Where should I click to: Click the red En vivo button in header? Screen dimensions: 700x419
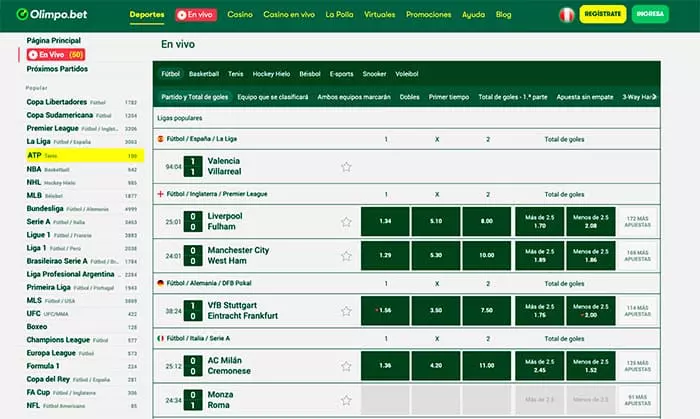[x=195, y=15]
